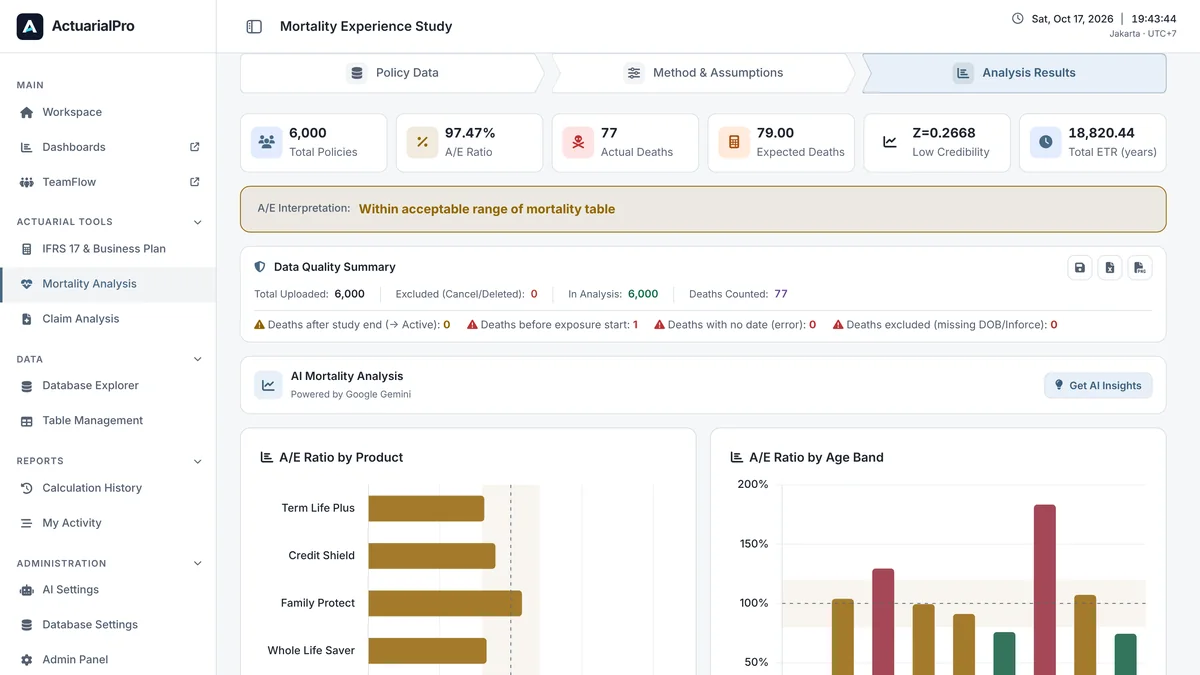
Task: Click the Whole Life Saver bar
Action: tap(427, 651)
